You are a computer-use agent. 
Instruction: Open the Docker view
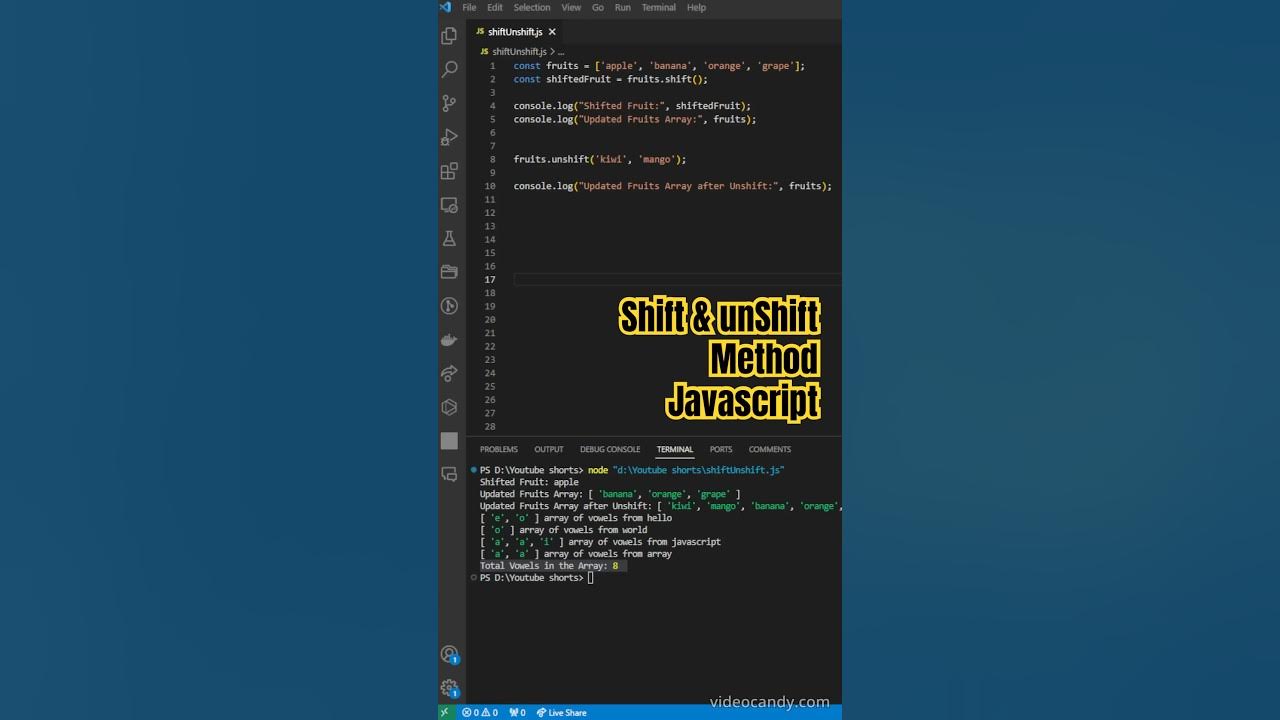coord(449,340)
